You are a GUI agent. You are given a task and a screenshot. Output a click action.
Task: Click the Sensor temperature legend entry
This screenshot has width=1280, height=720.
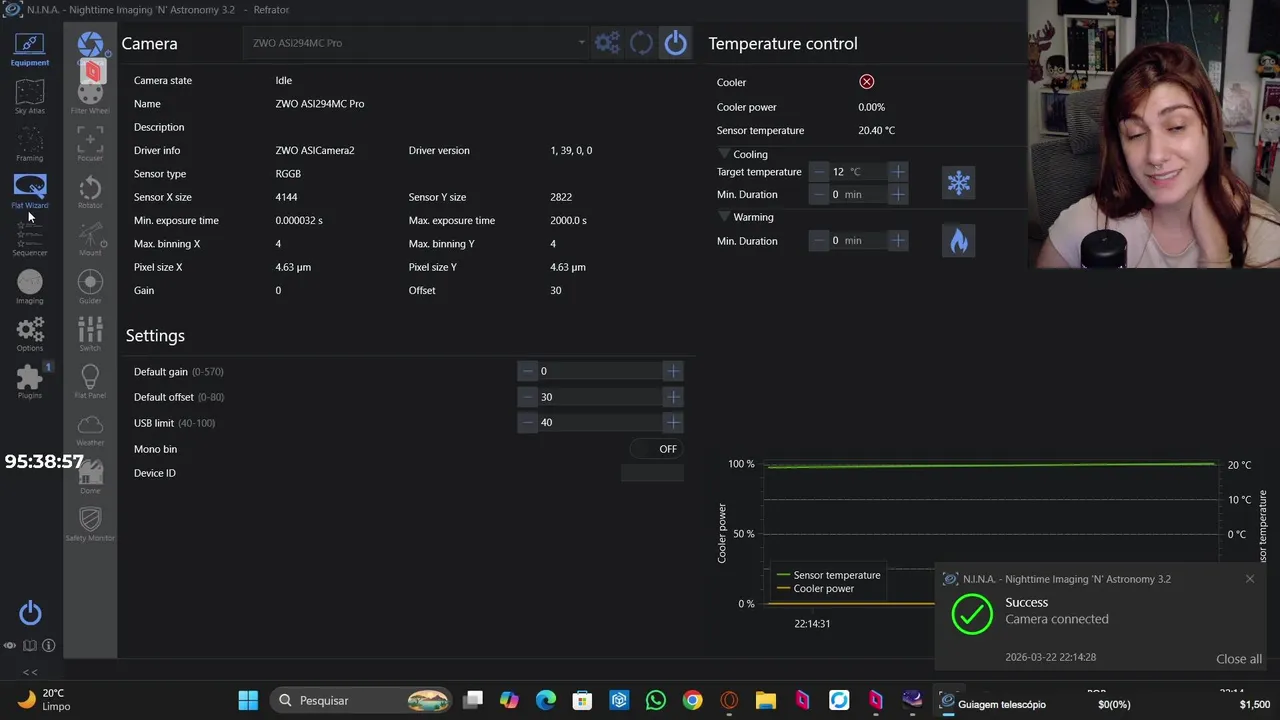click(x=828, y=575)
